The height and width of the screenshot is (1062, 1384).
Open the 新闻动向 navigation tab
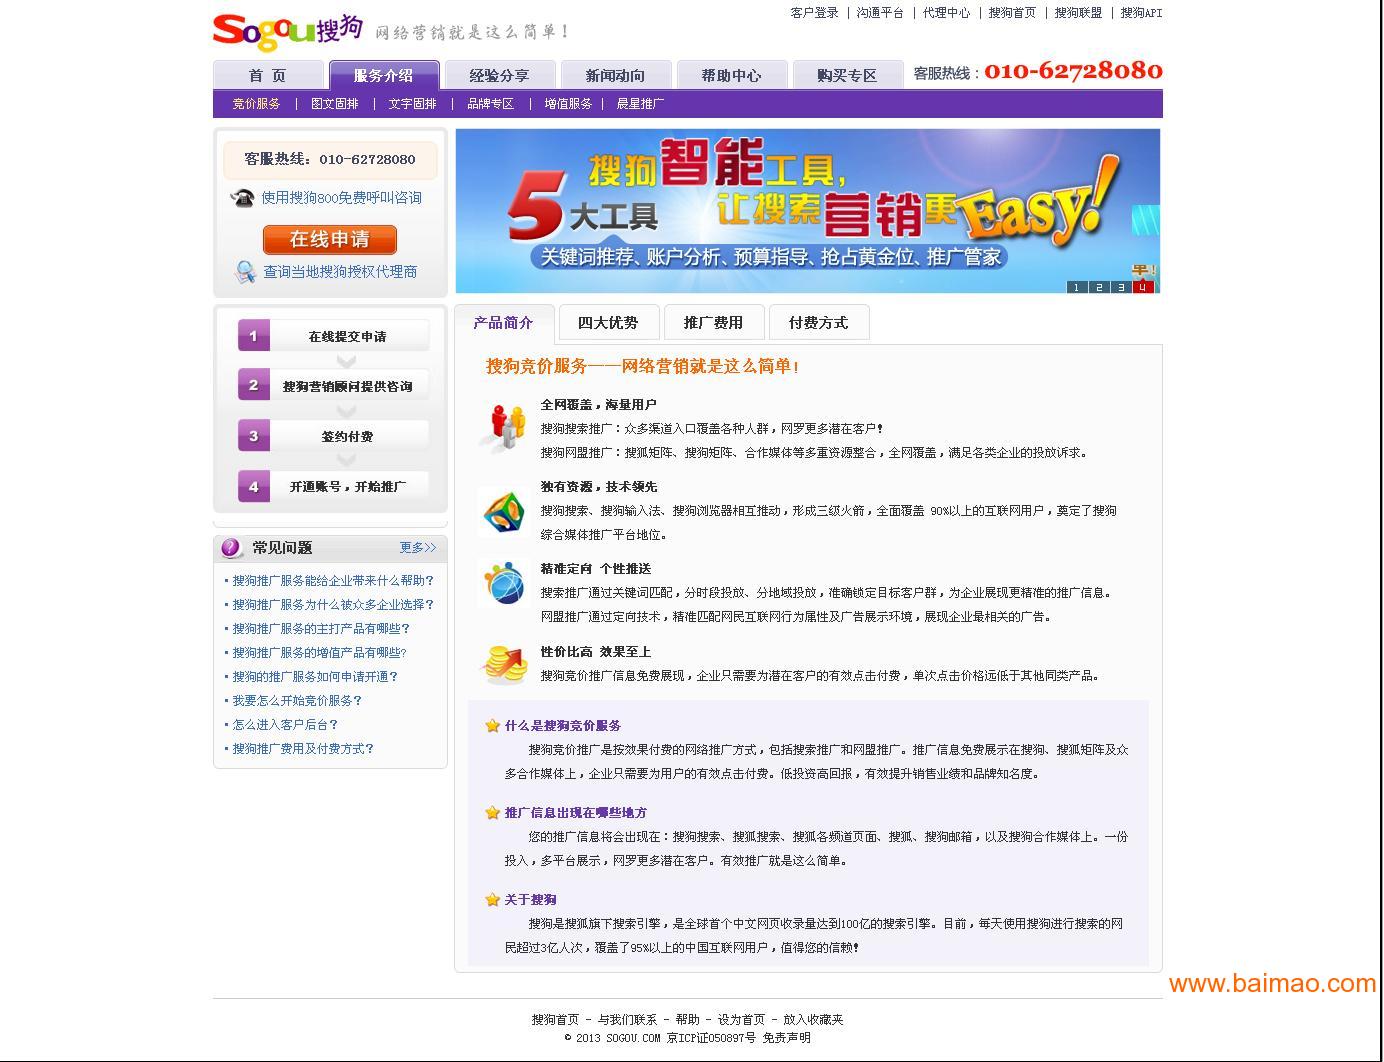point(615,75)
